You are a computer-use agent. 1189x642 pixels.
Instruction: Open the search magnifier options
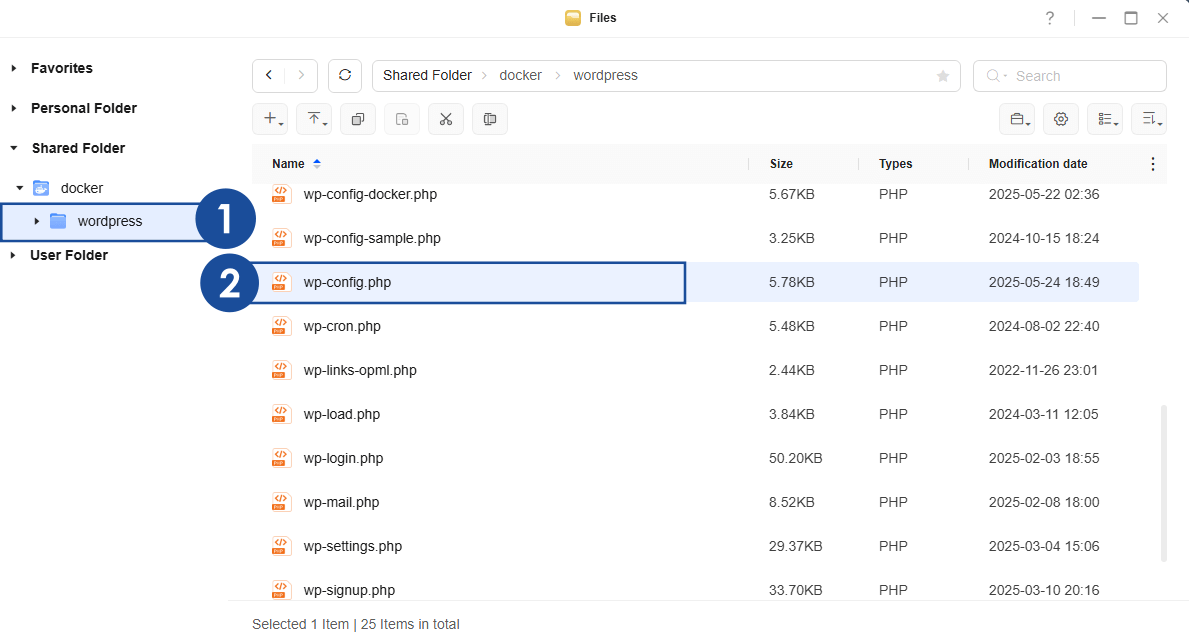coord(996,76)
